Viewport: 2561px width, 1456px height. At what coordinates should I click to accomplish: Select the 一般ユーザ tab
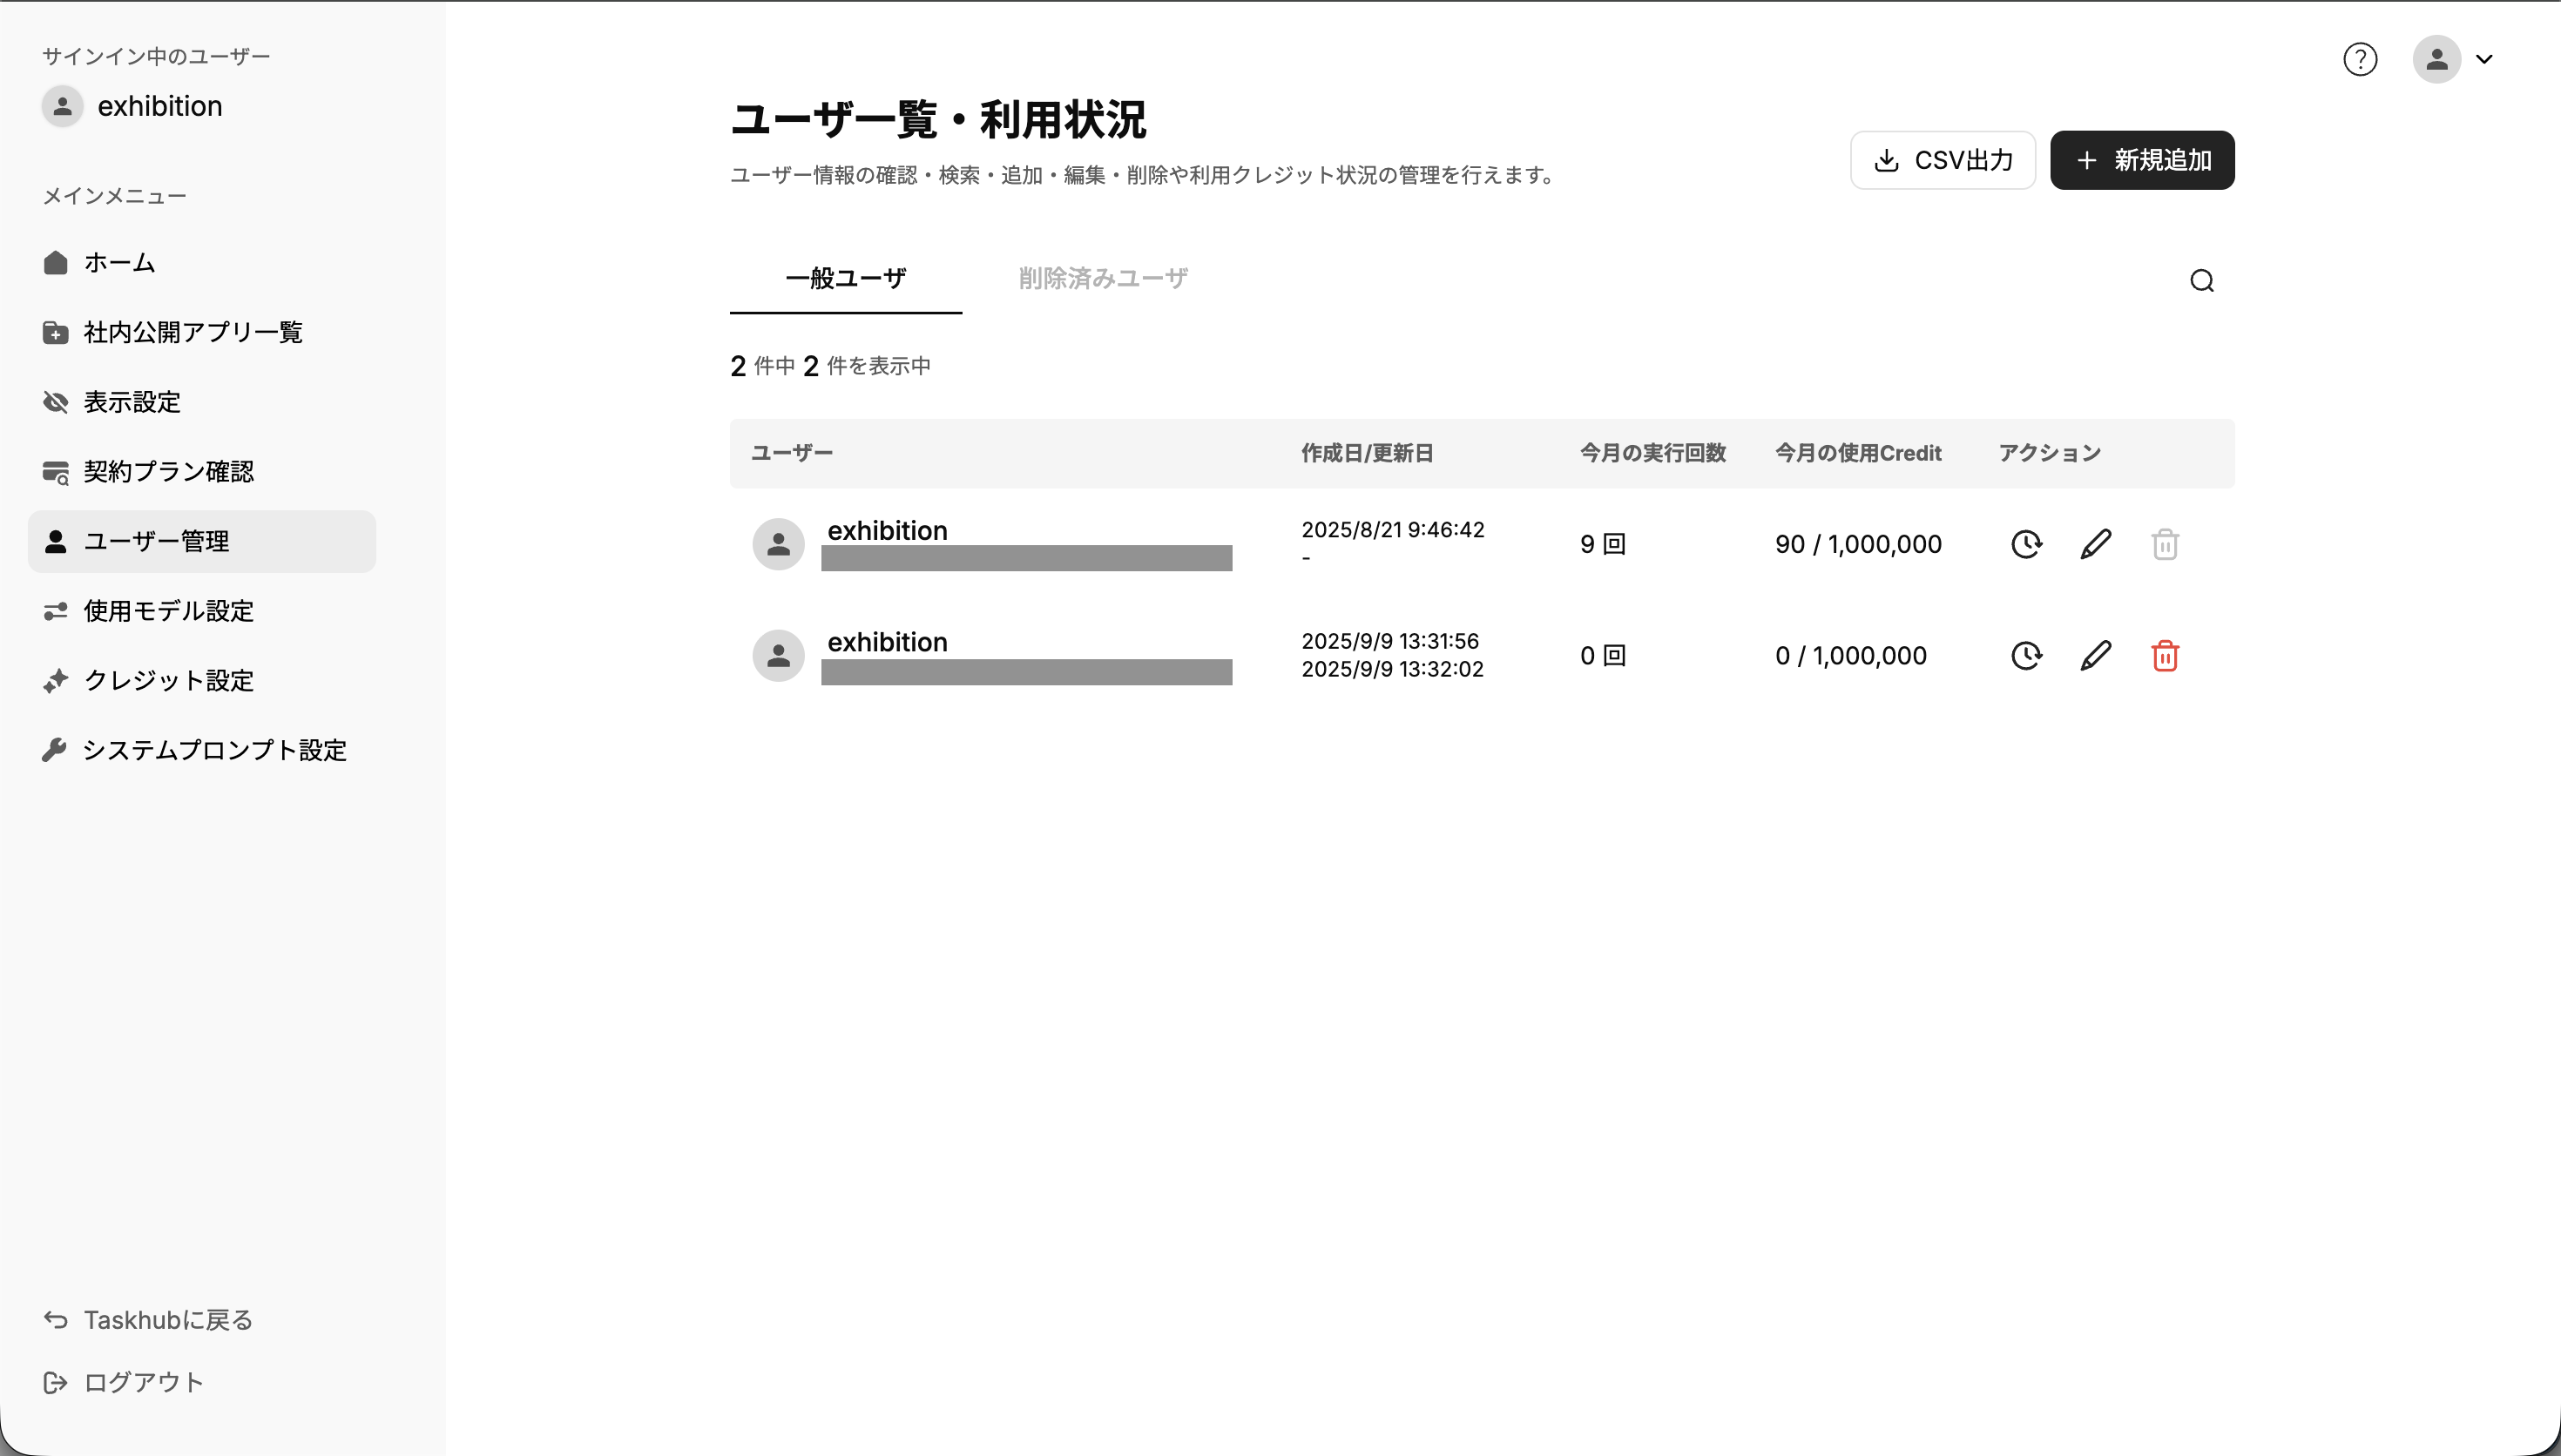pyautogui.click(x=845, y=278)
